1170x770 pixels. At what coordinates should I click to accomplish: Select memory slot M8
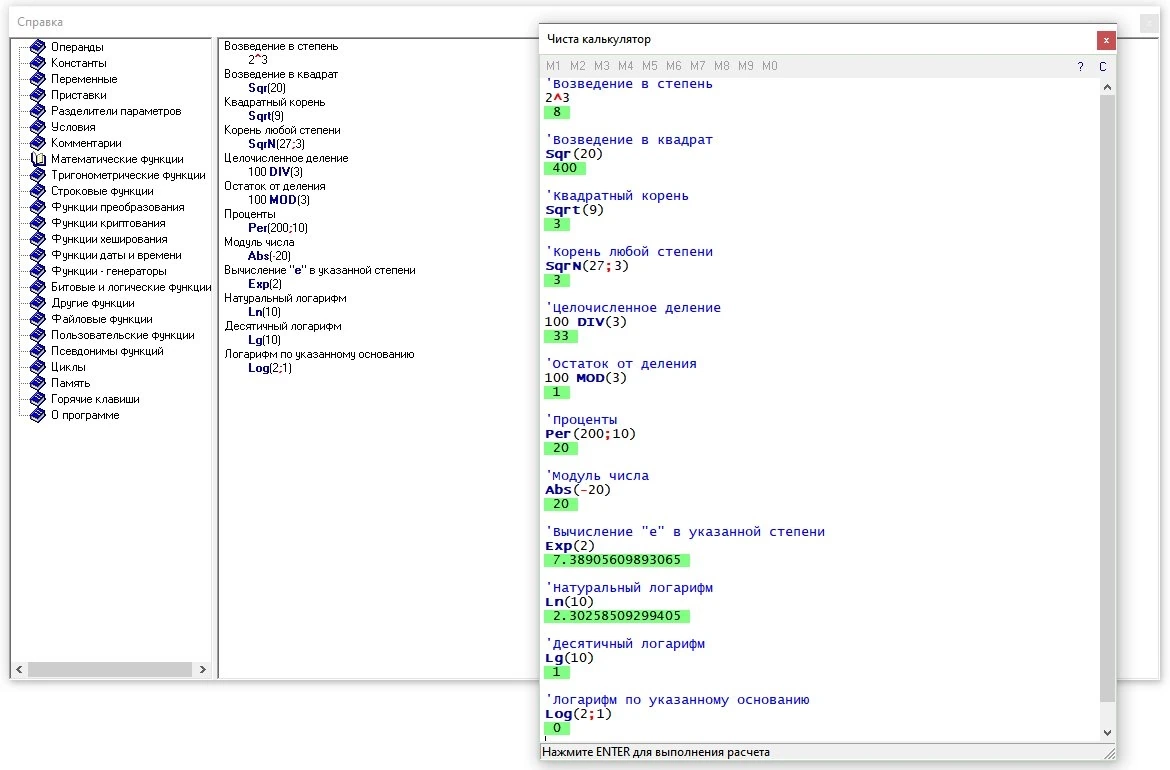pyautogui.click(x=722, y=66)
